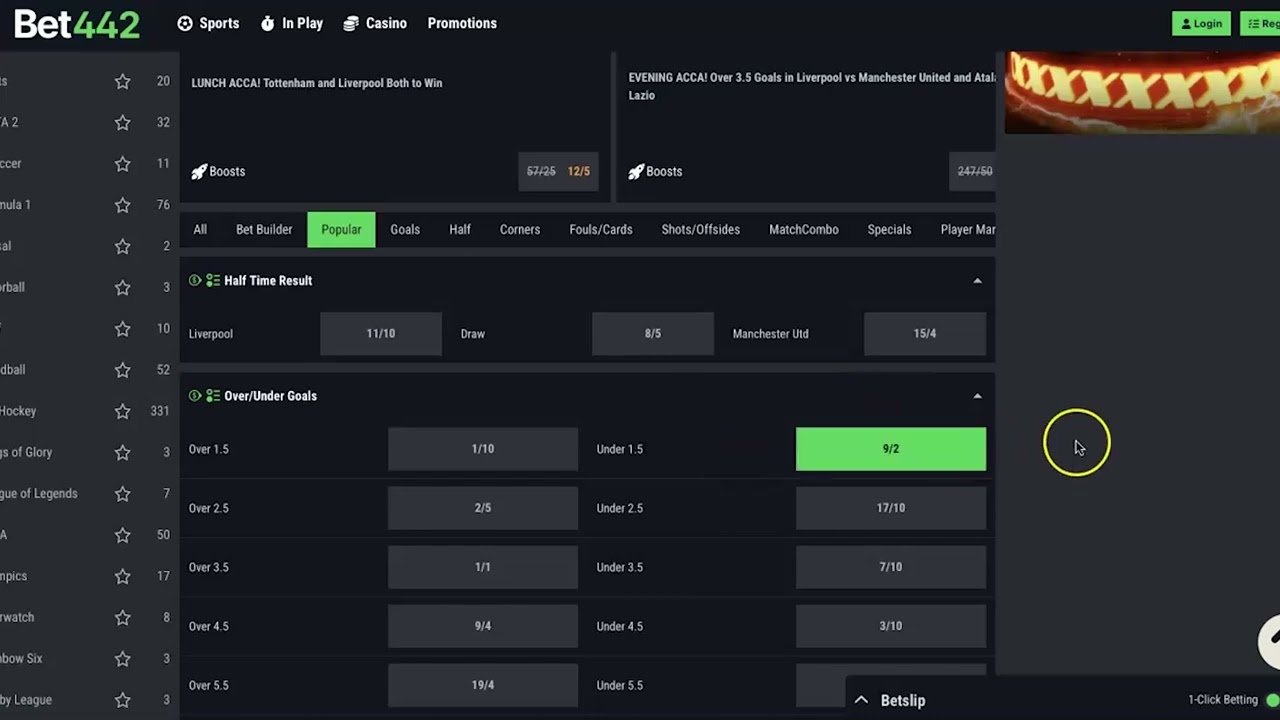Open the Half tab

(460, 229)
